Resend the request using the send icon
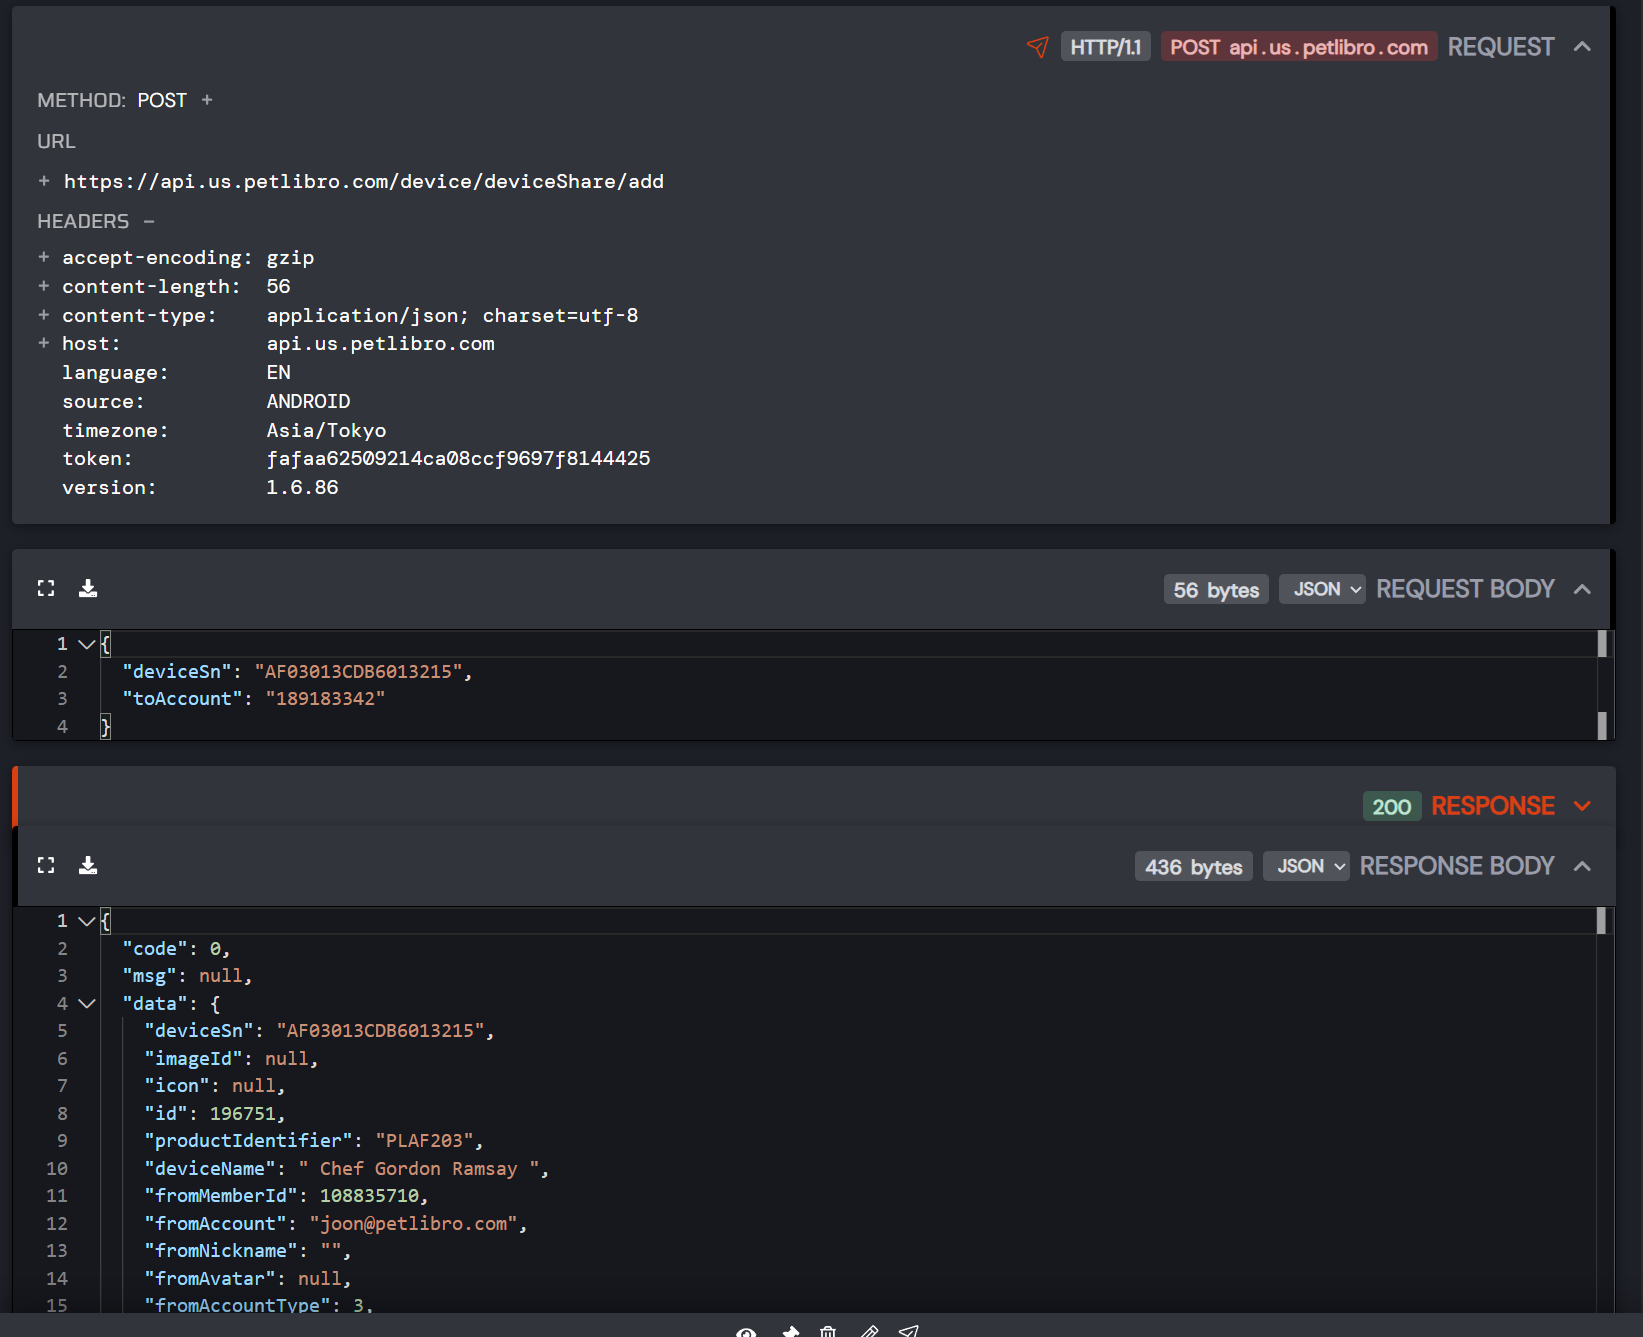 pyautogui.click(x=1038, y=46)
